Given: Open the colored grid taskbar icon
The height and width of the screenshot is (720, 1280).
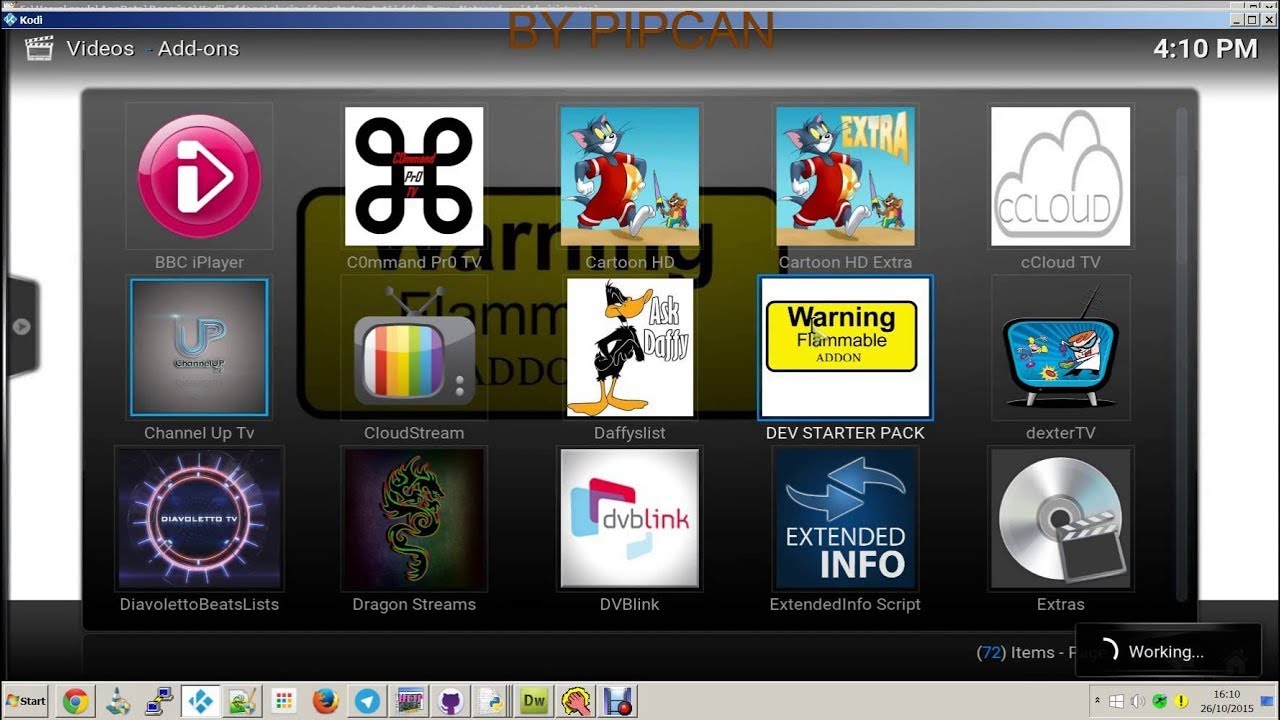Looking at the screenshot, I should click(284, 701).
